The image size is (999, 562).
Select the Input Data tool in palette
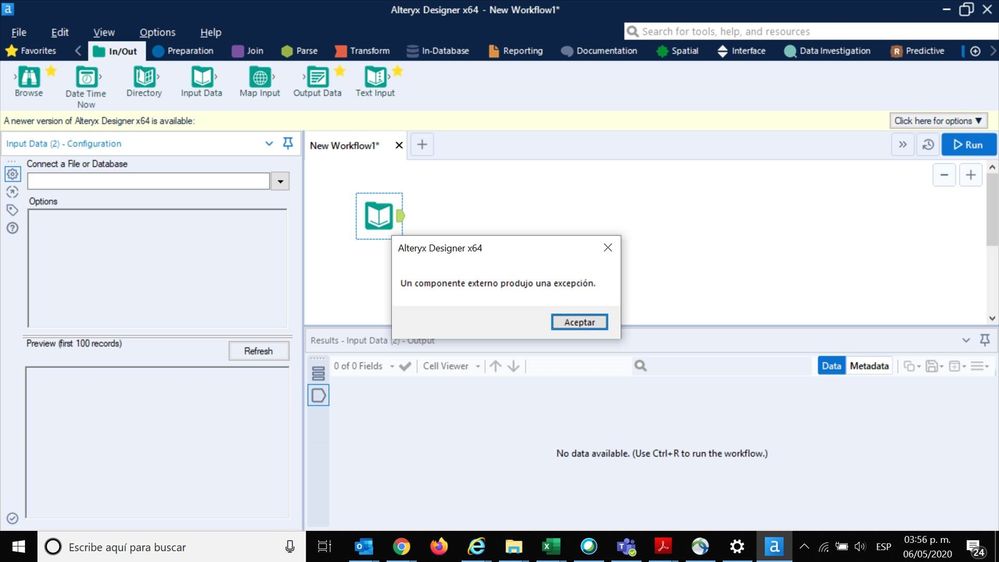[202, 77]
